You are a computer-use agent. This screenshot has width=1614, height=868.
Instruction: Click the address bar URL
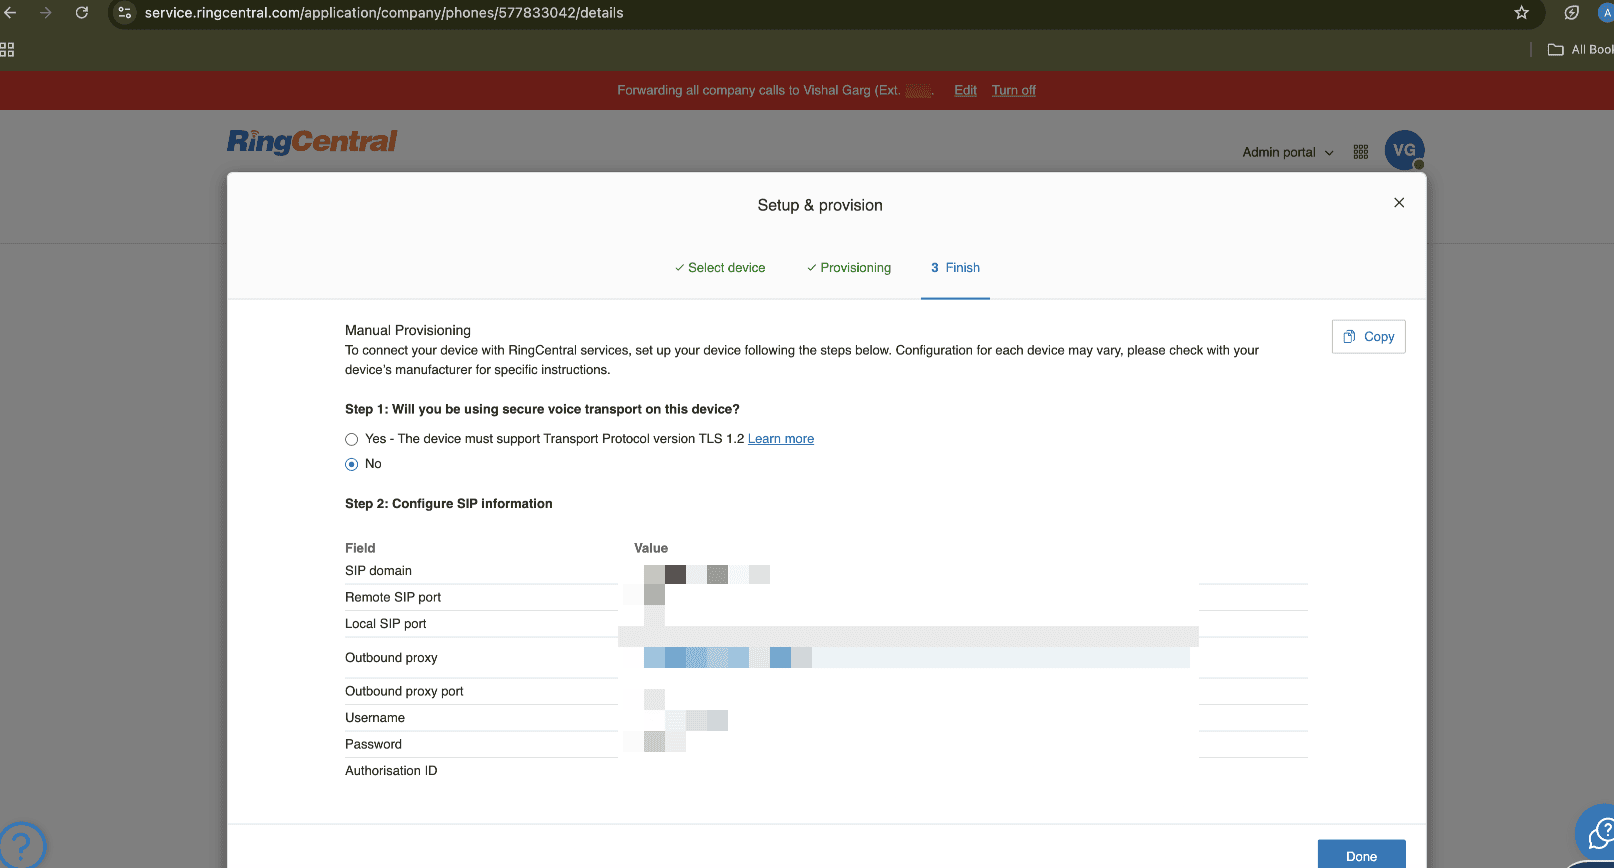tap(384, 13)
